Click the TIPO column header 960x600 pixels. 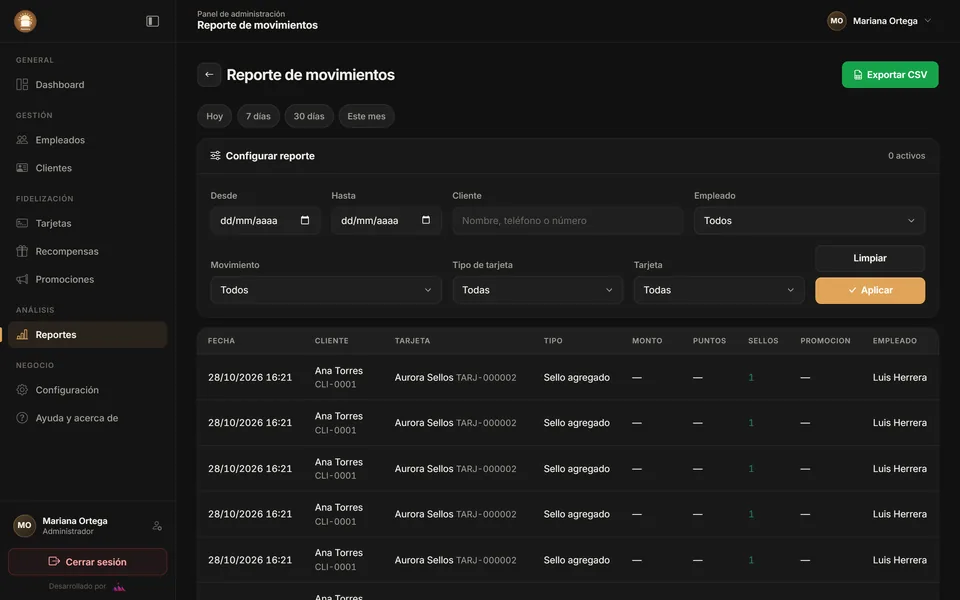(553, 340)
